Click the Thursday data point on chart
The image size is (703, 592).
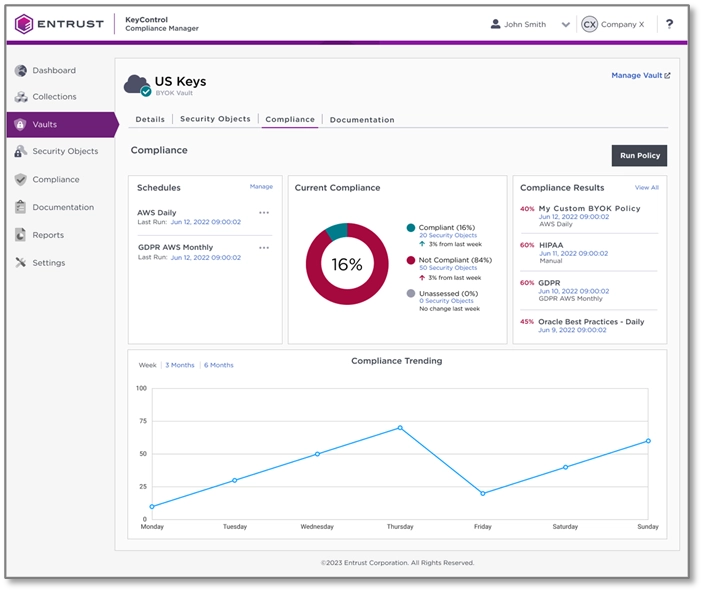point(400,428)
